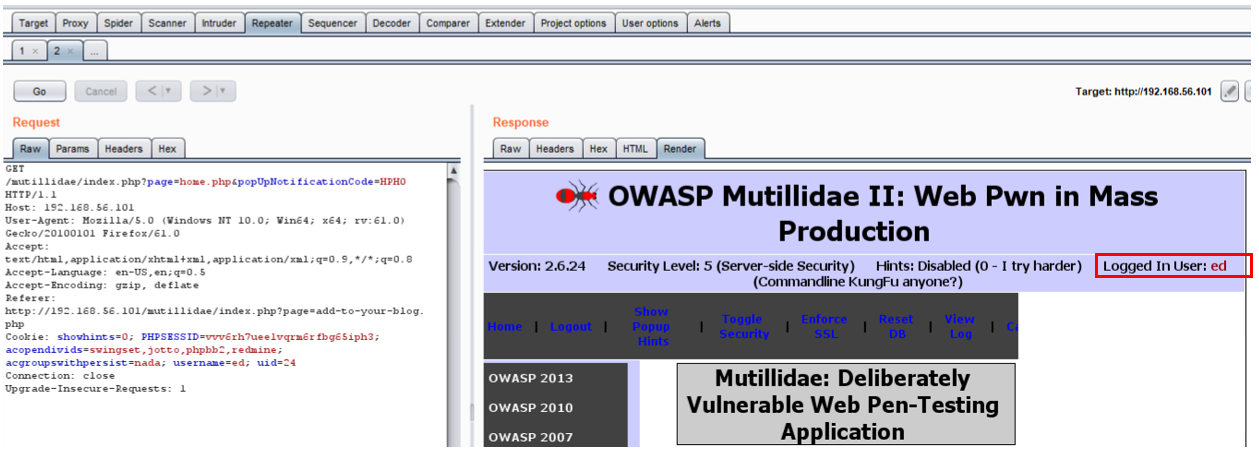1259x456 pixels.
Task: Open the Spider tab
Action: (x=118, y=23)
